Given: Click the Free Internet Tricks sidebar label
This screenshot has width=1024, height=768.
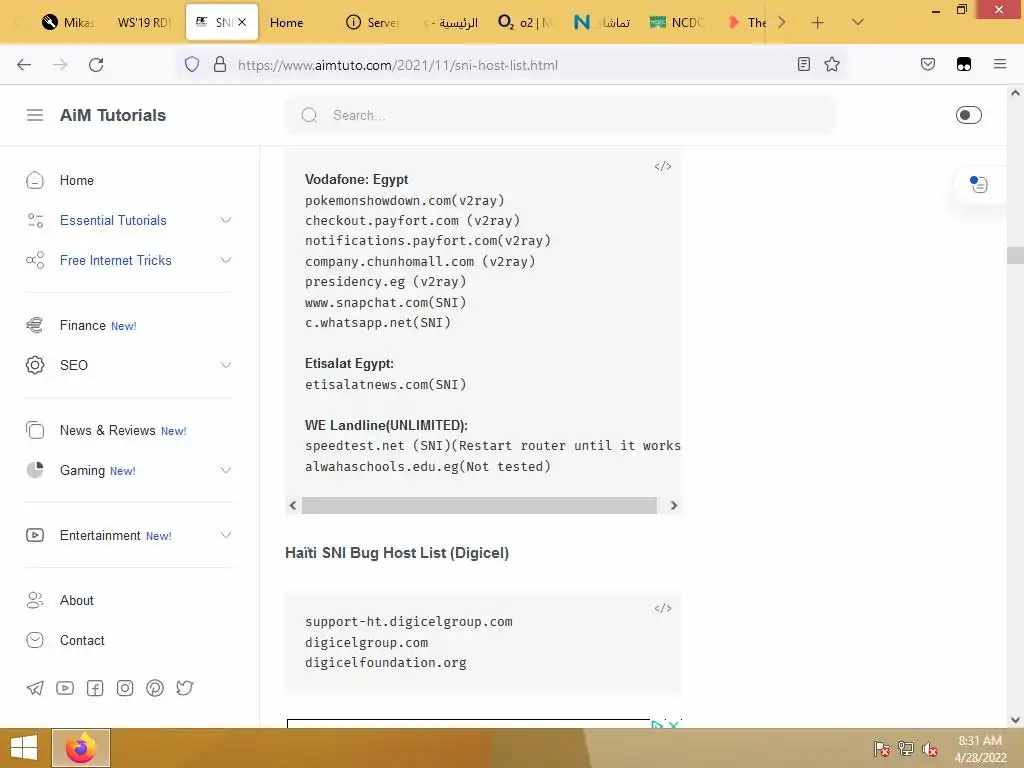Looking at the screenshot, I should [x=116, y=260].
